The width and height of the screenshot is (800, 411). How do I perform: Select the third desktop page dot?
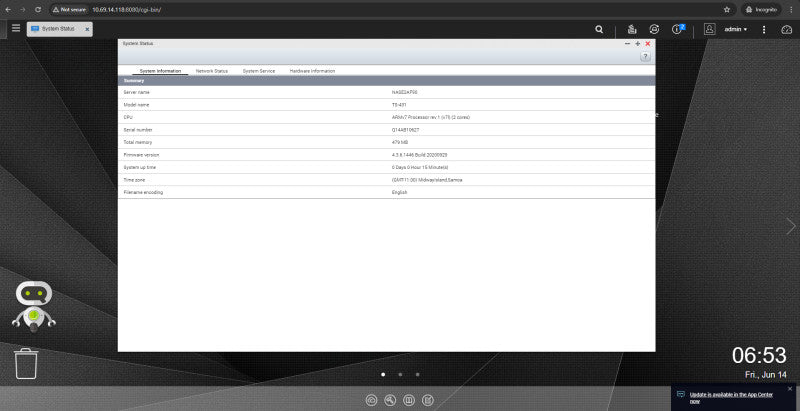click(417, 374)
